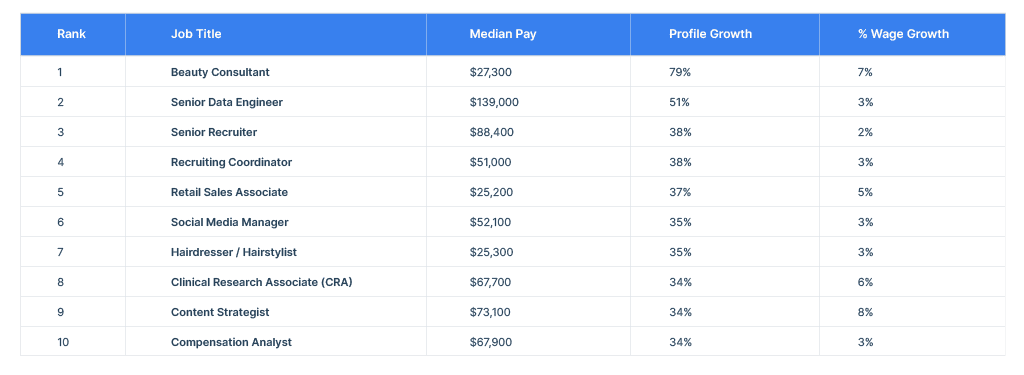This screenshot has width=1024, height=375.
Task: Select the Senior Recruiter entry
Action: (x=214, y=132)
